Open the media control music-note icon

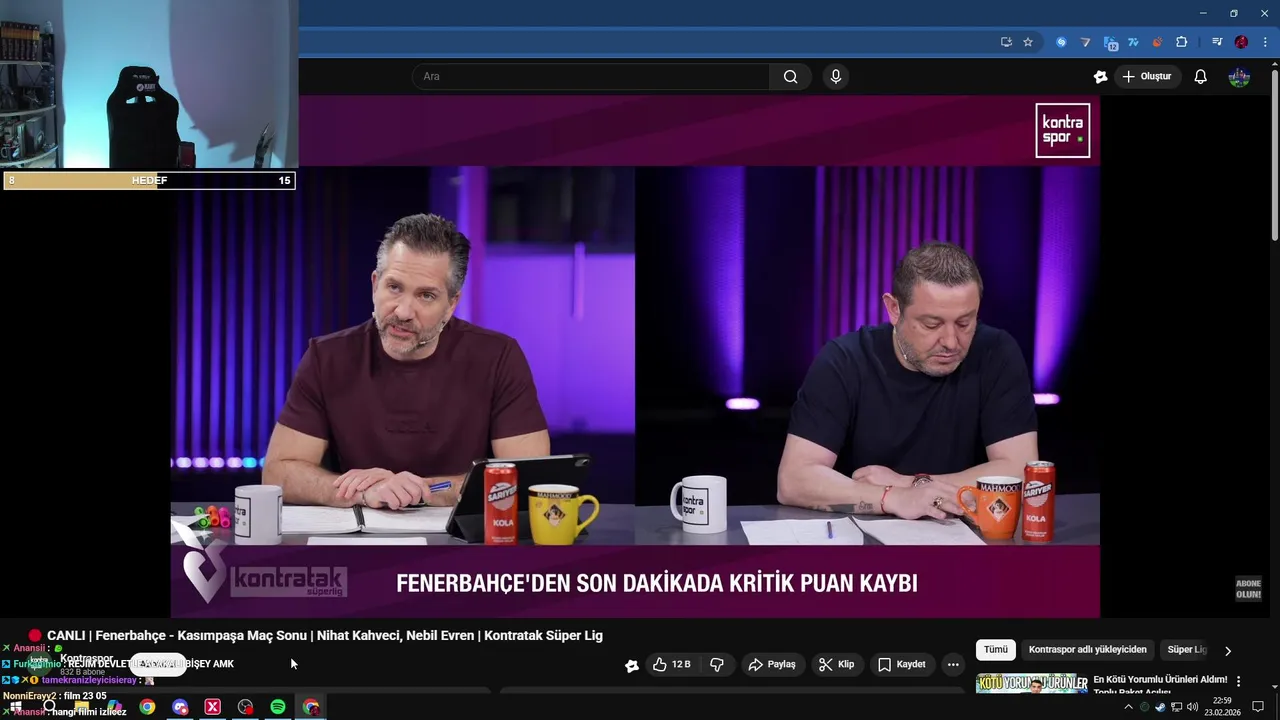[1217, 42]
